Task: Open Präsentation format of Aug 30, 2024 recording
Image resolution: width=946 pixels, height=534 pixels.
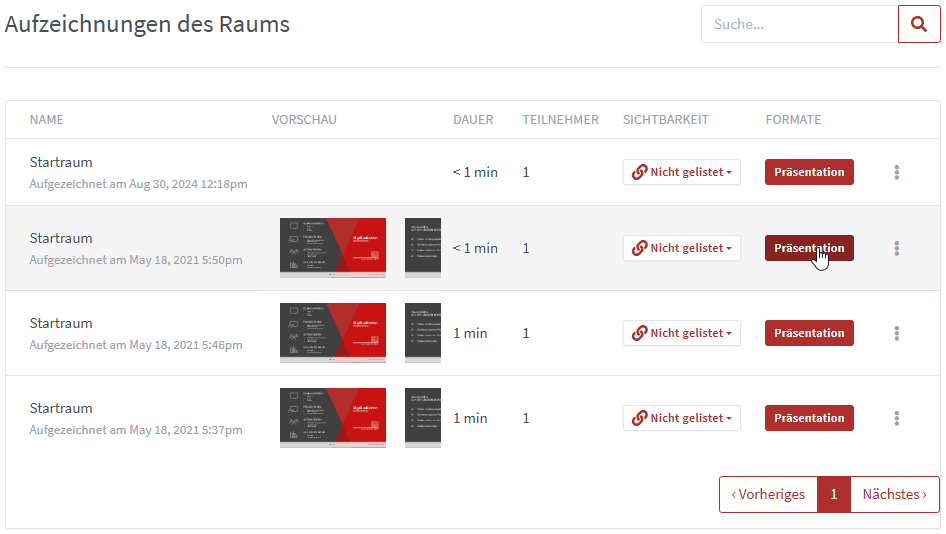Action: click(809, 173)
